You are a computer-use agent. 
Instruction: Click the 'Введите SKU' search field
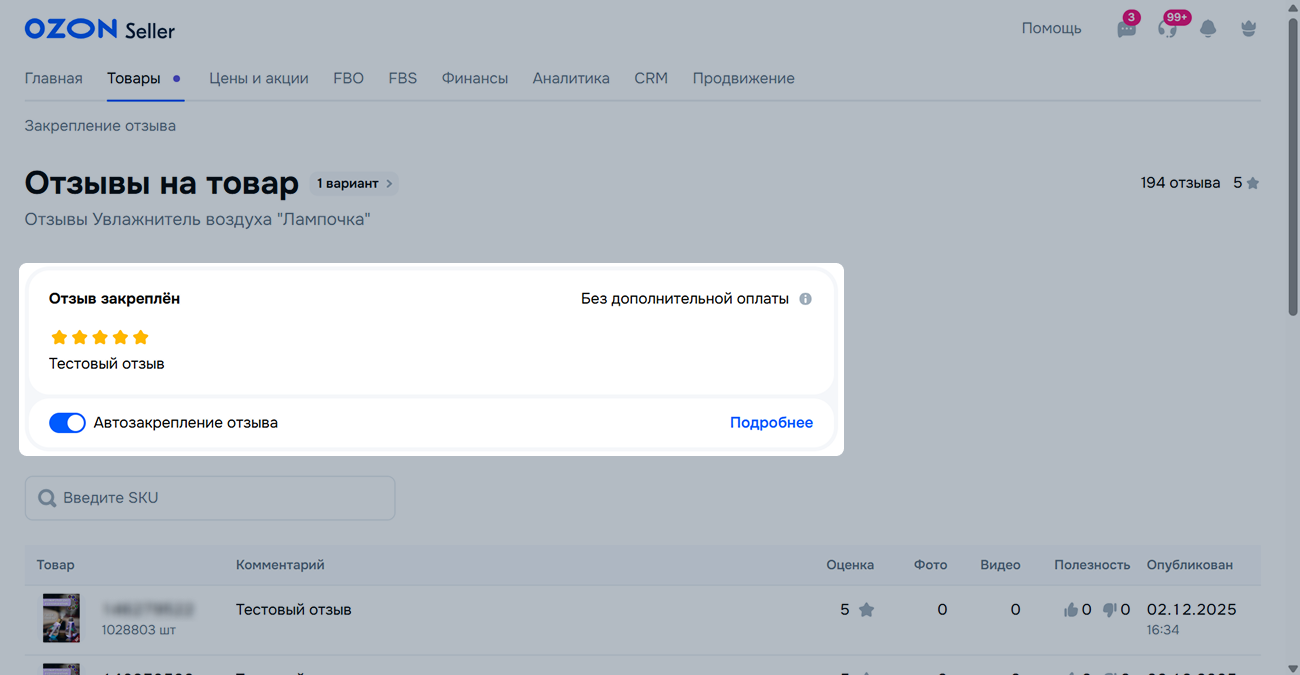210,498
